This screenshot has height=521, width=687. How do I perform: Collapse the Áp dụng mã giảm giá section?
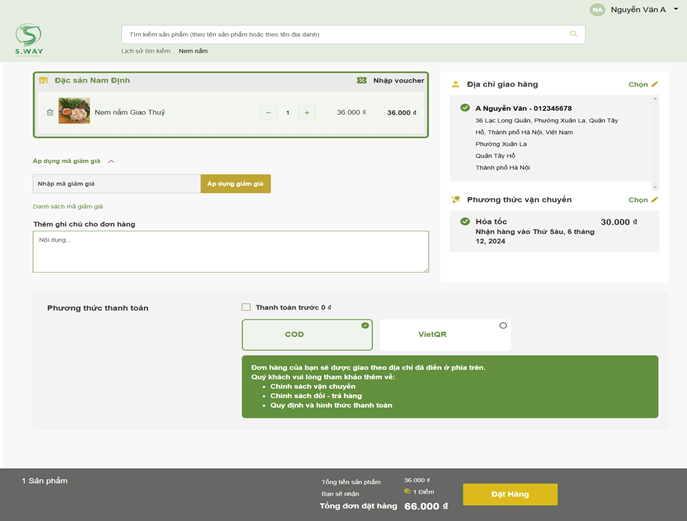coord(111,161)
